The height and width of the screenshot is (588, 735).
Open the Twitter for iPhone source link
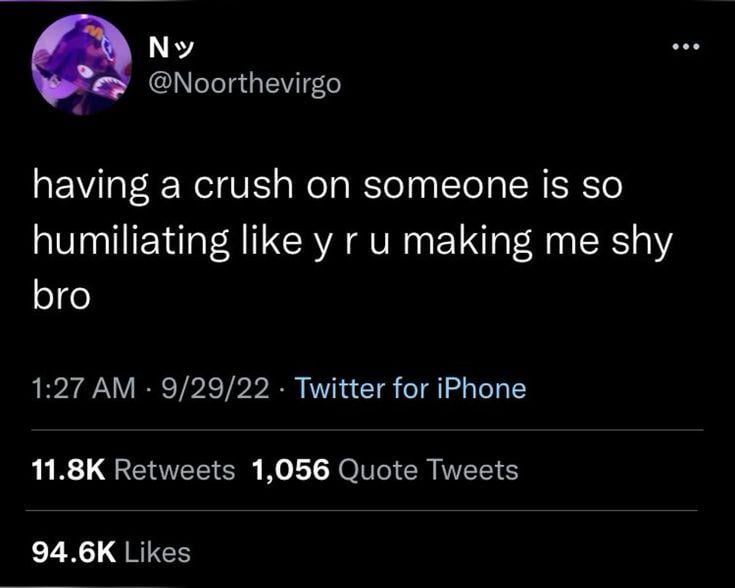[411, 387]
